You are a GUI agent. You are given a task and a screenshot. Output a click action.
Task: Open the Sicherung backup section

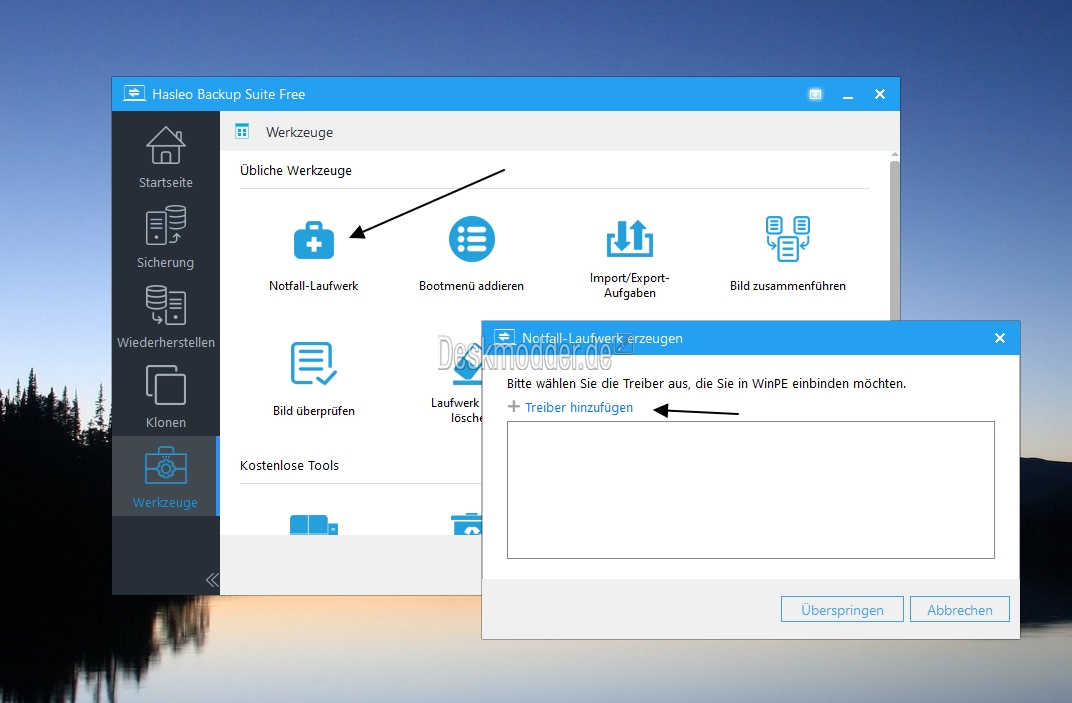click(x=165, y=237)
